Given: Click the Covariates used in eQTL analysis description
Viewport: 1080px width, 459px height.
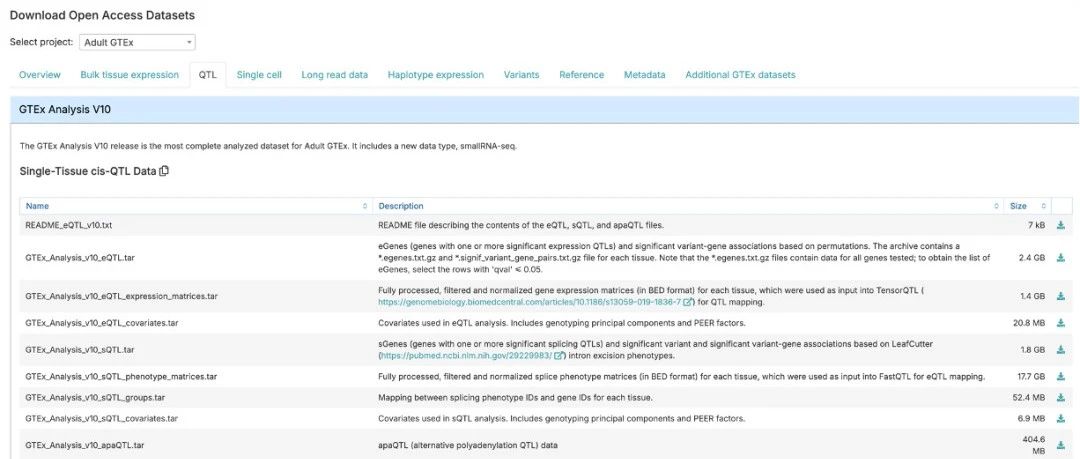Looking at the screenshot, I should tap(561, 323).
